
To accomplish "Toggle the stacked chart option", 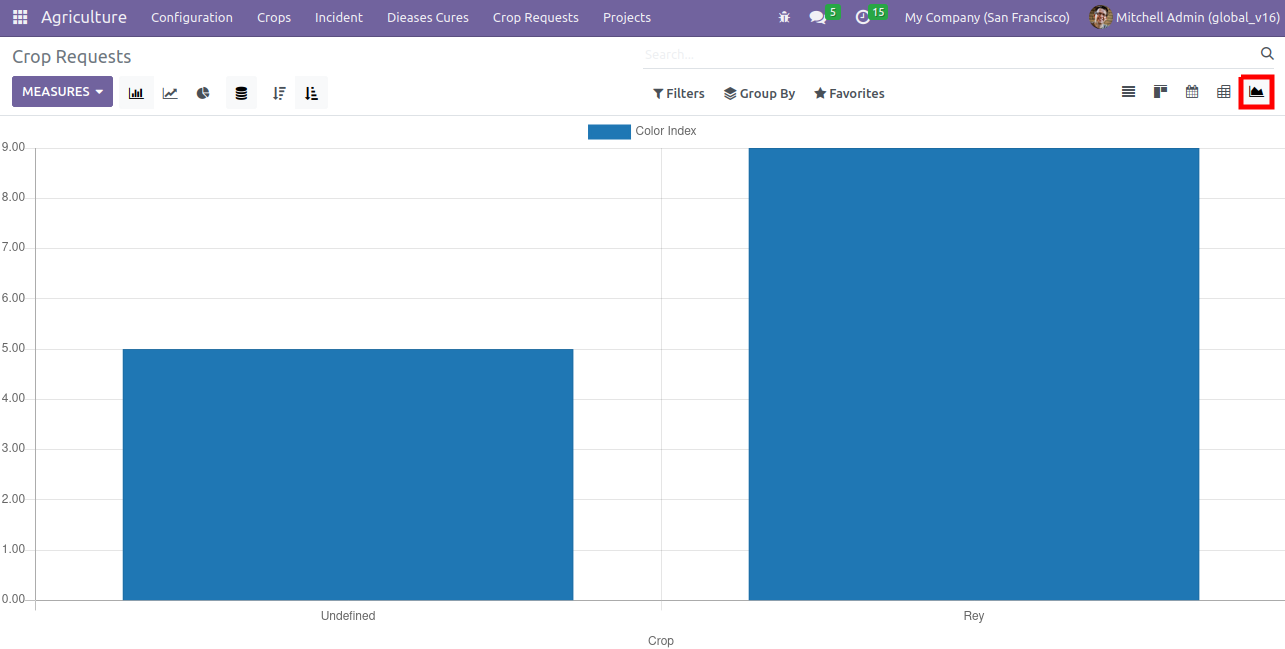I will tap(241, 93).
